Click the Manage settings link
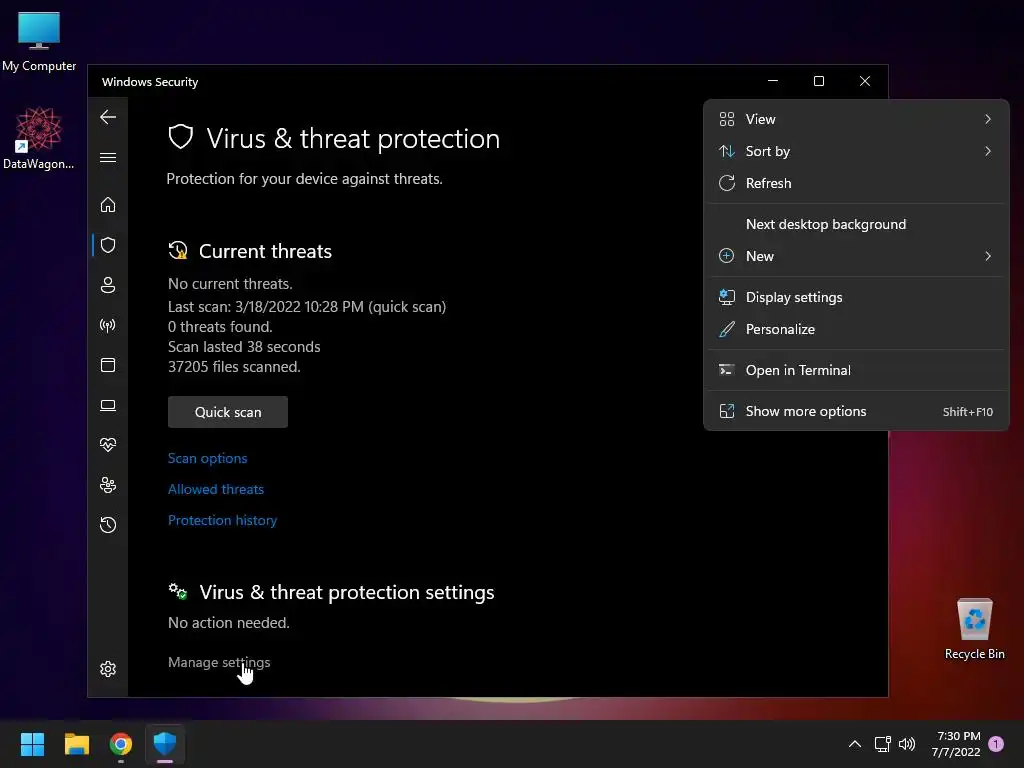This screenshot has height=768, width=1024. [219, 662]
